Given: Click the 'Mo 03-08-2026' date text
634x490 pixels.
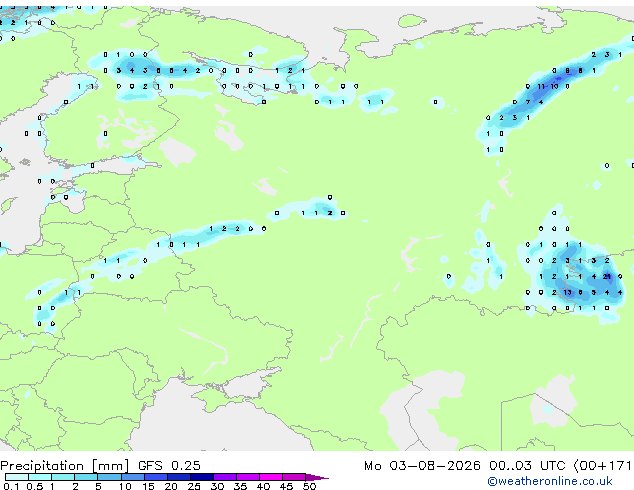Looking at the screenshot, I should coord(422,466).
